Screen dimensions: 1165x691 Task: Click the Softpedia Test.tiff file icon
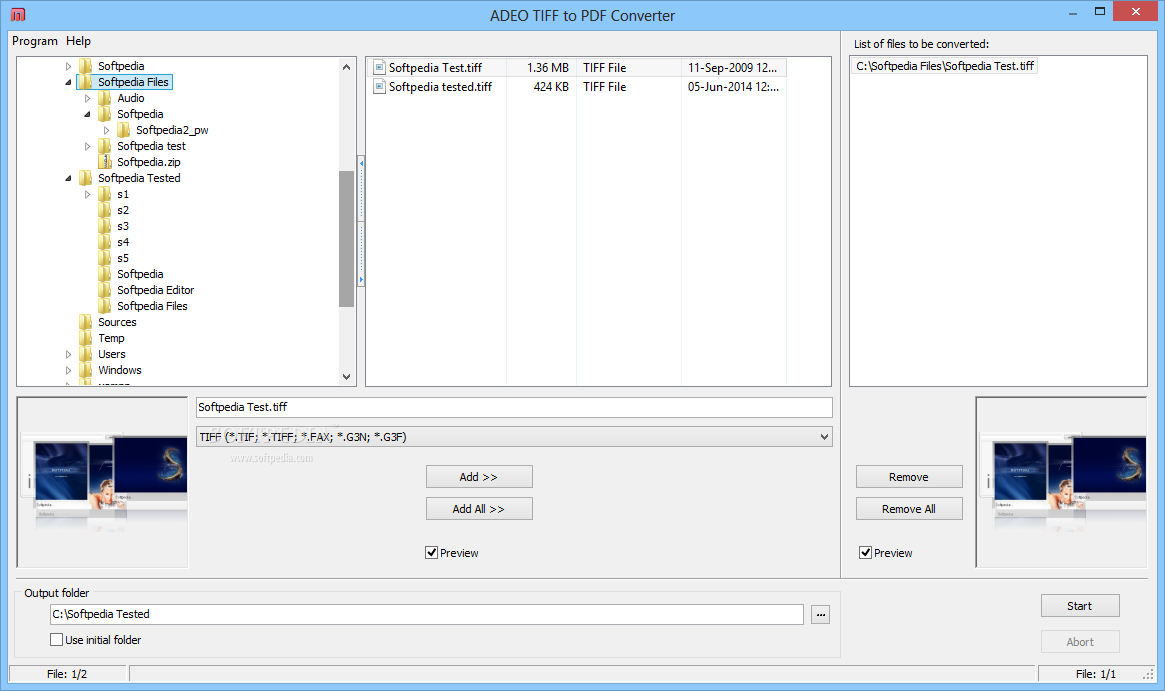380,68
